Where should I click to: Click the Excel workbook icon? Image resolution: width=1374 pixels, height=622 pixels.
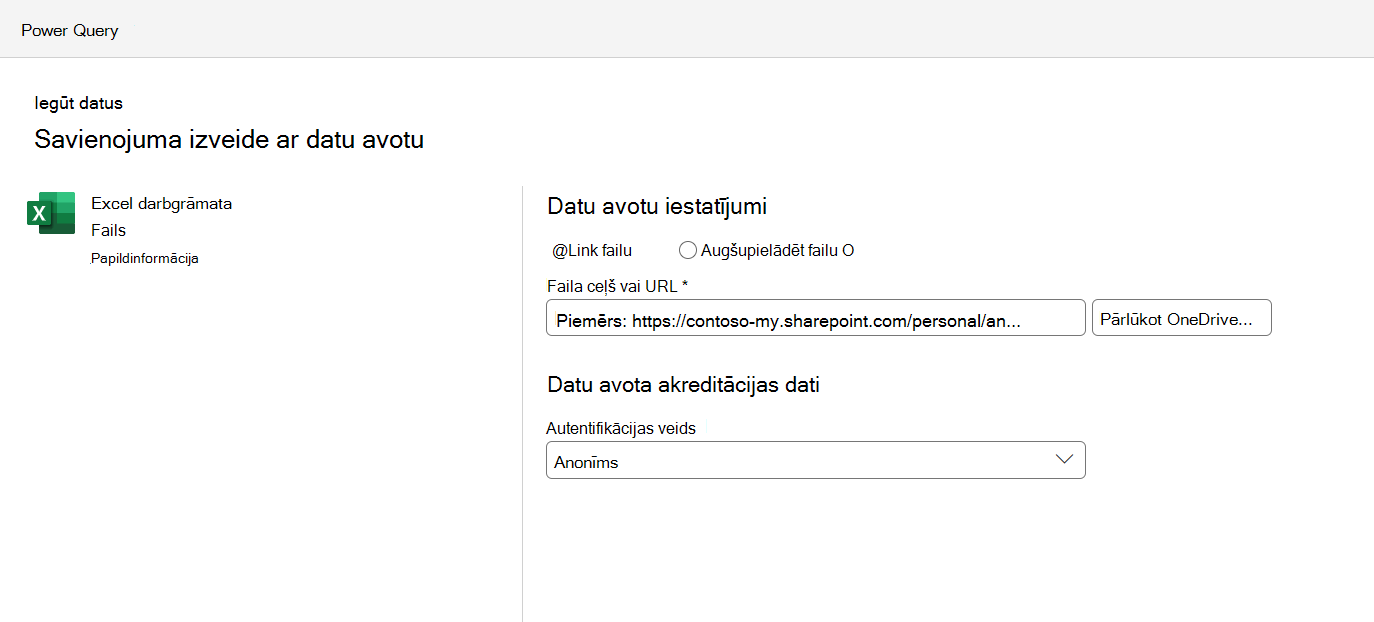pyautogui.click(x=51, y=213)
